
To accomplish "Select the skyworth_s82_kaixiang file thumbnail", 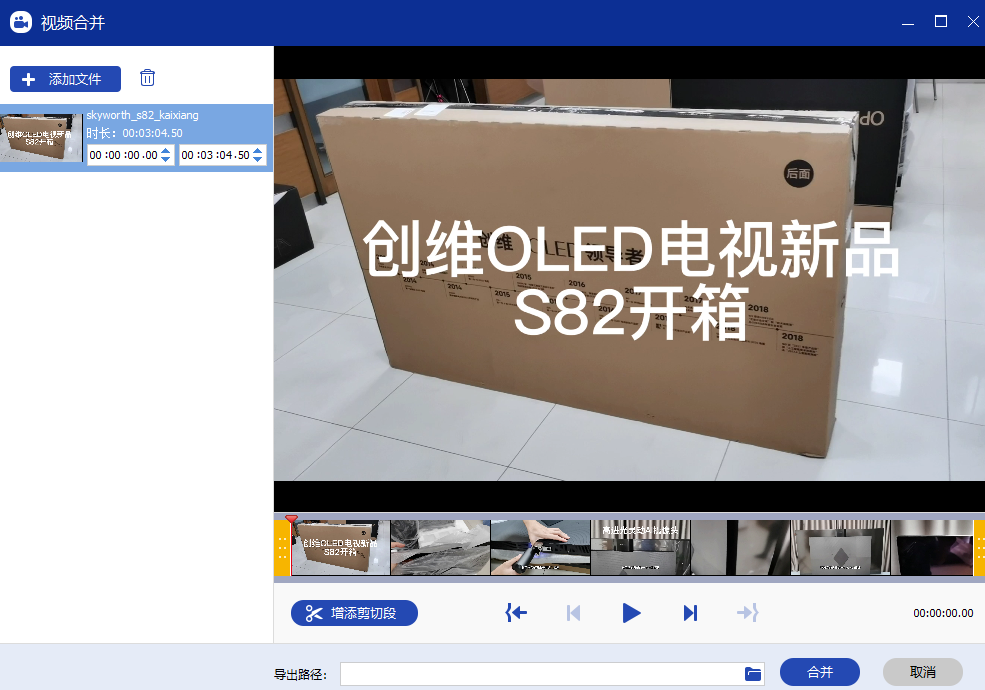I will click(41, 138).
